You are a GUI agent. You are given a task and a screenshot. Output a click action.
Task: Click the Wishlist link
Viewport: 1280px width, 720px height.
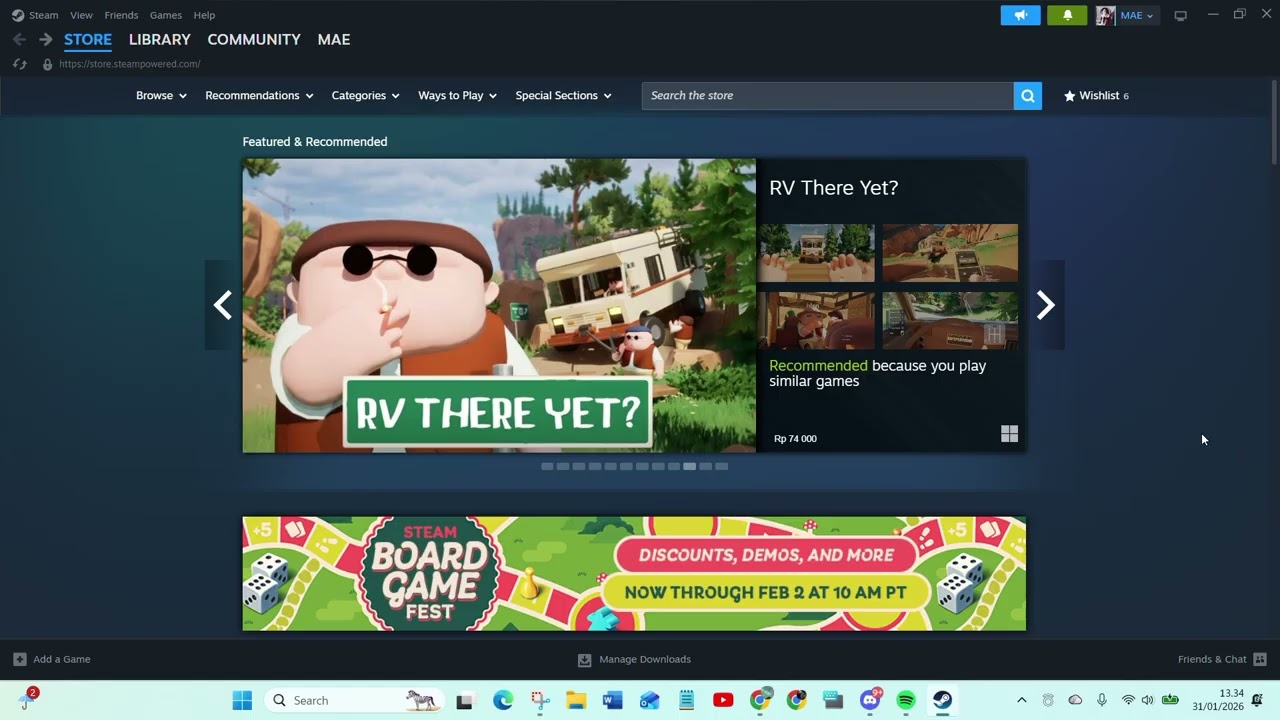[x=1099, y=95]
